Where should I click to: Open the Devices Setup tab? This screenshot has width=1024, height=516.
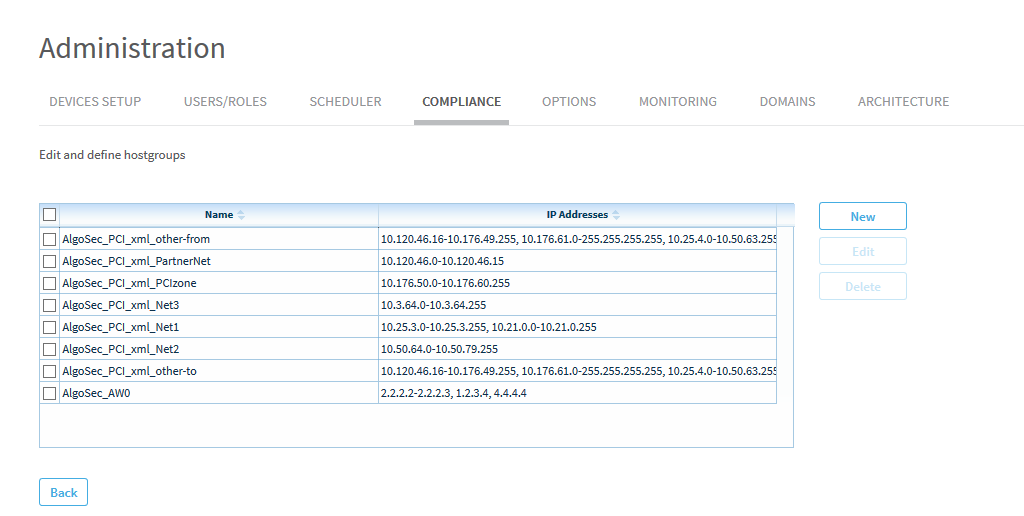(x=95, y=102)
